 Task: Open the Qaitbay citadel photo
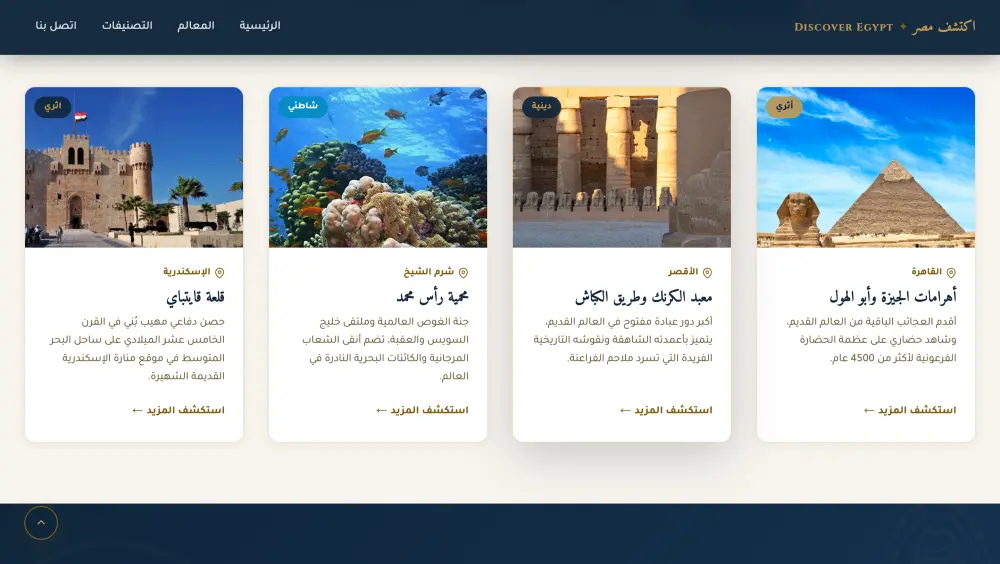pyautogui.click(x=134, y=167)
